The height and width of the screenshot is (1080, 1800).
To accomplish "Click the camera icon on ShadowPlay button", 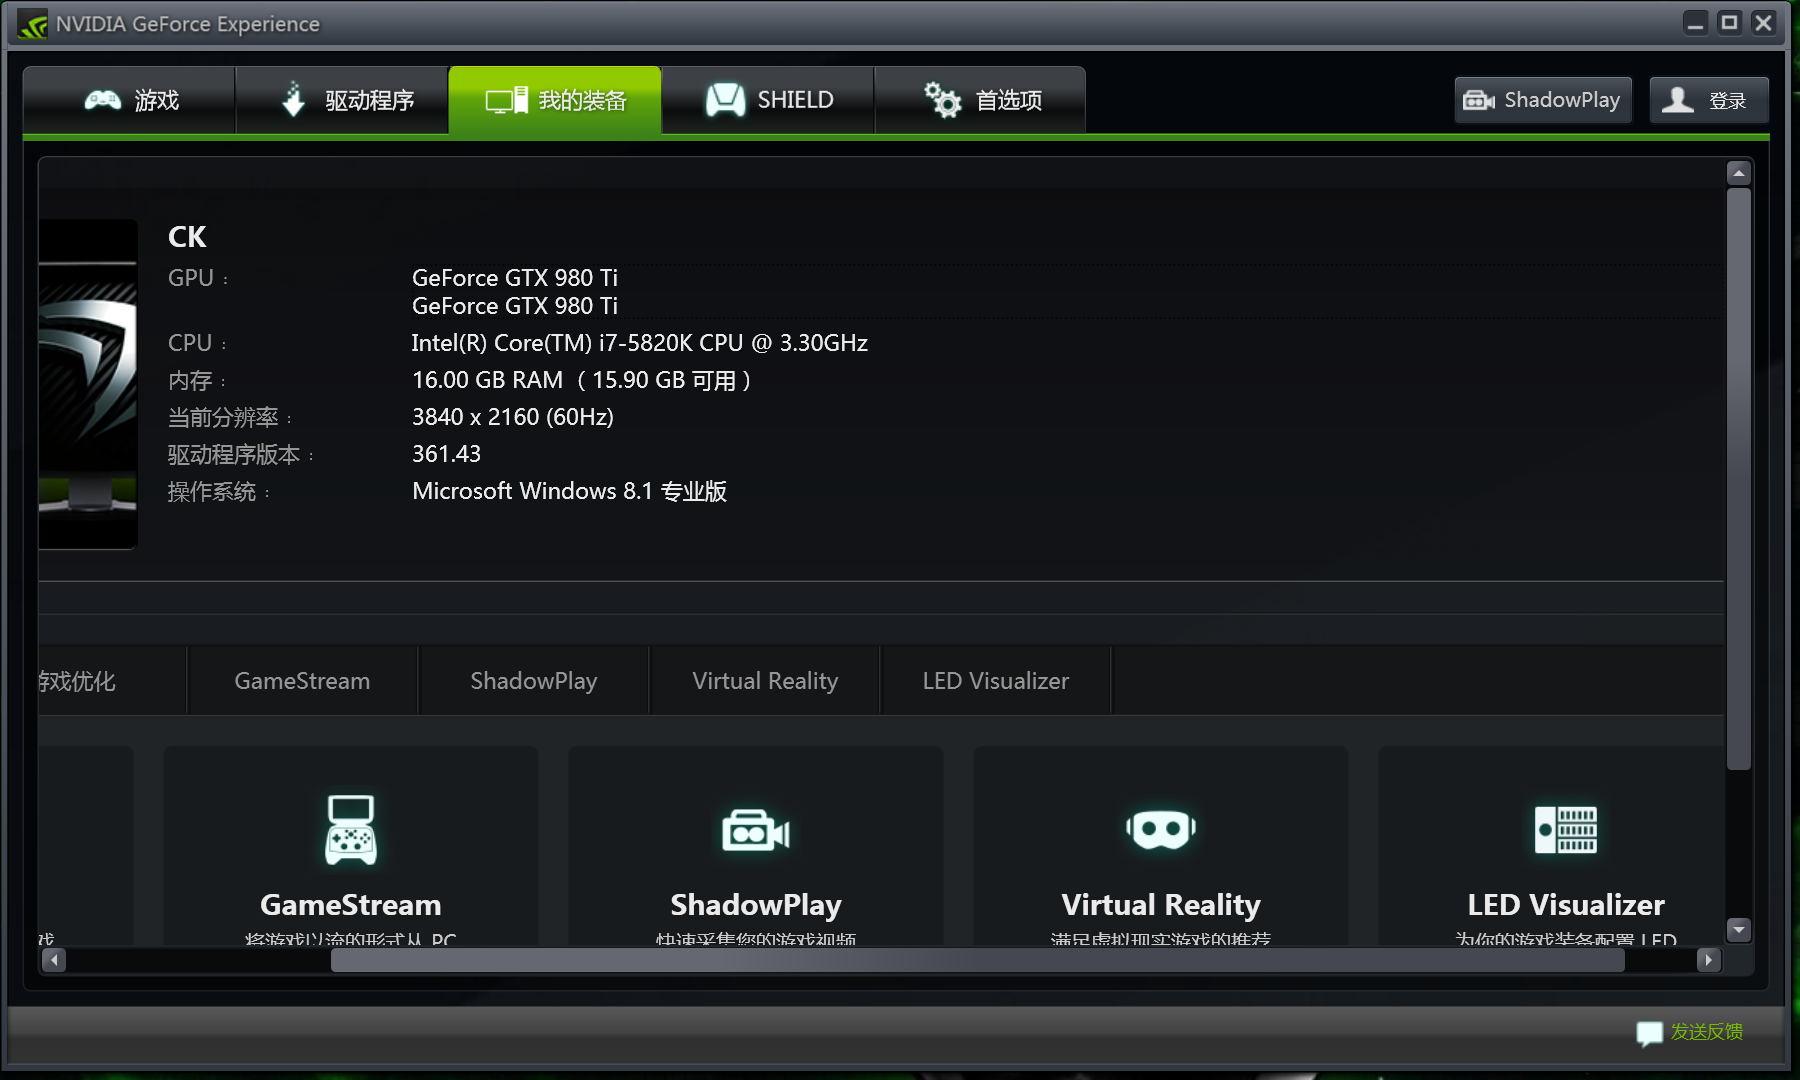I will pos(1479,100).
